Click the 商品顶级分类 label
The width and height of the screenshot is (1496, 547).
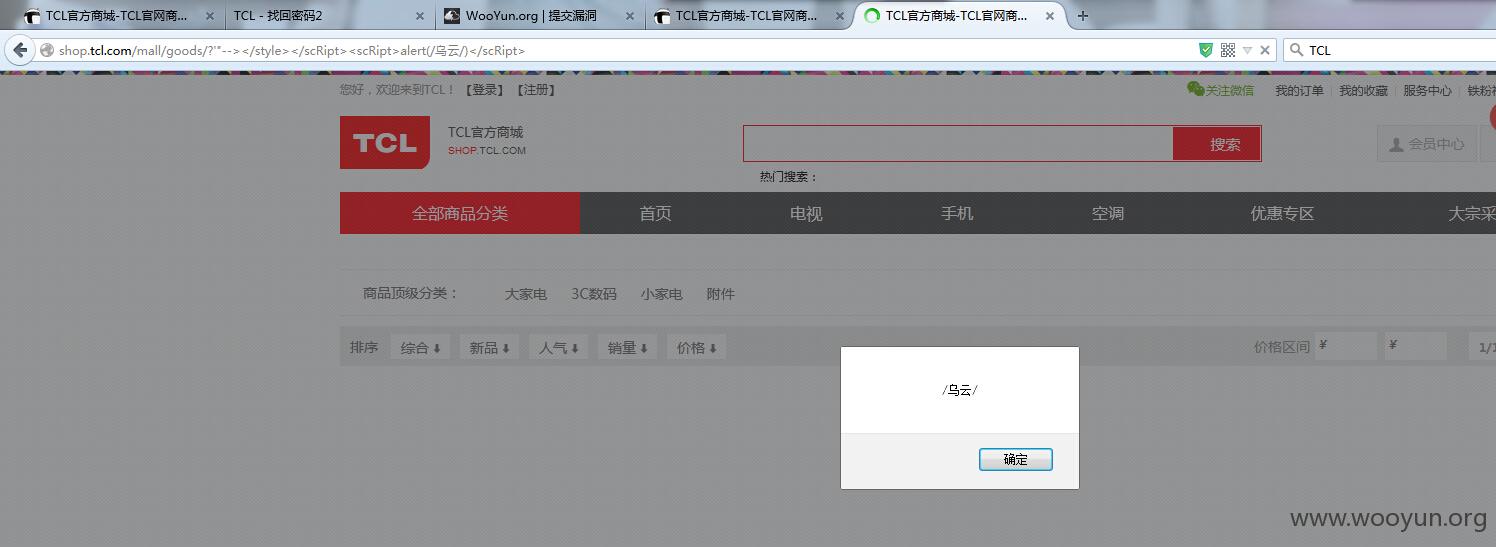click(410, 294)
